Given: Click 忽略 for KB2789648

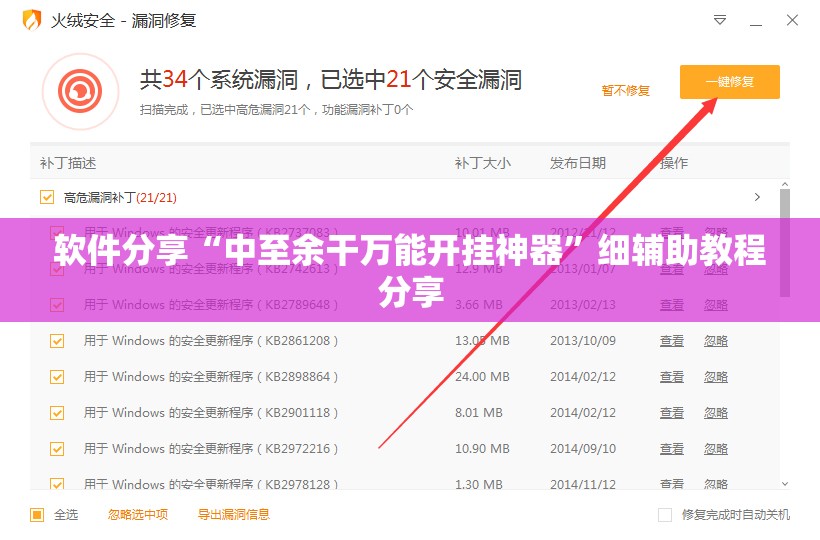Looking at the screenshot, I should (716, 305).
